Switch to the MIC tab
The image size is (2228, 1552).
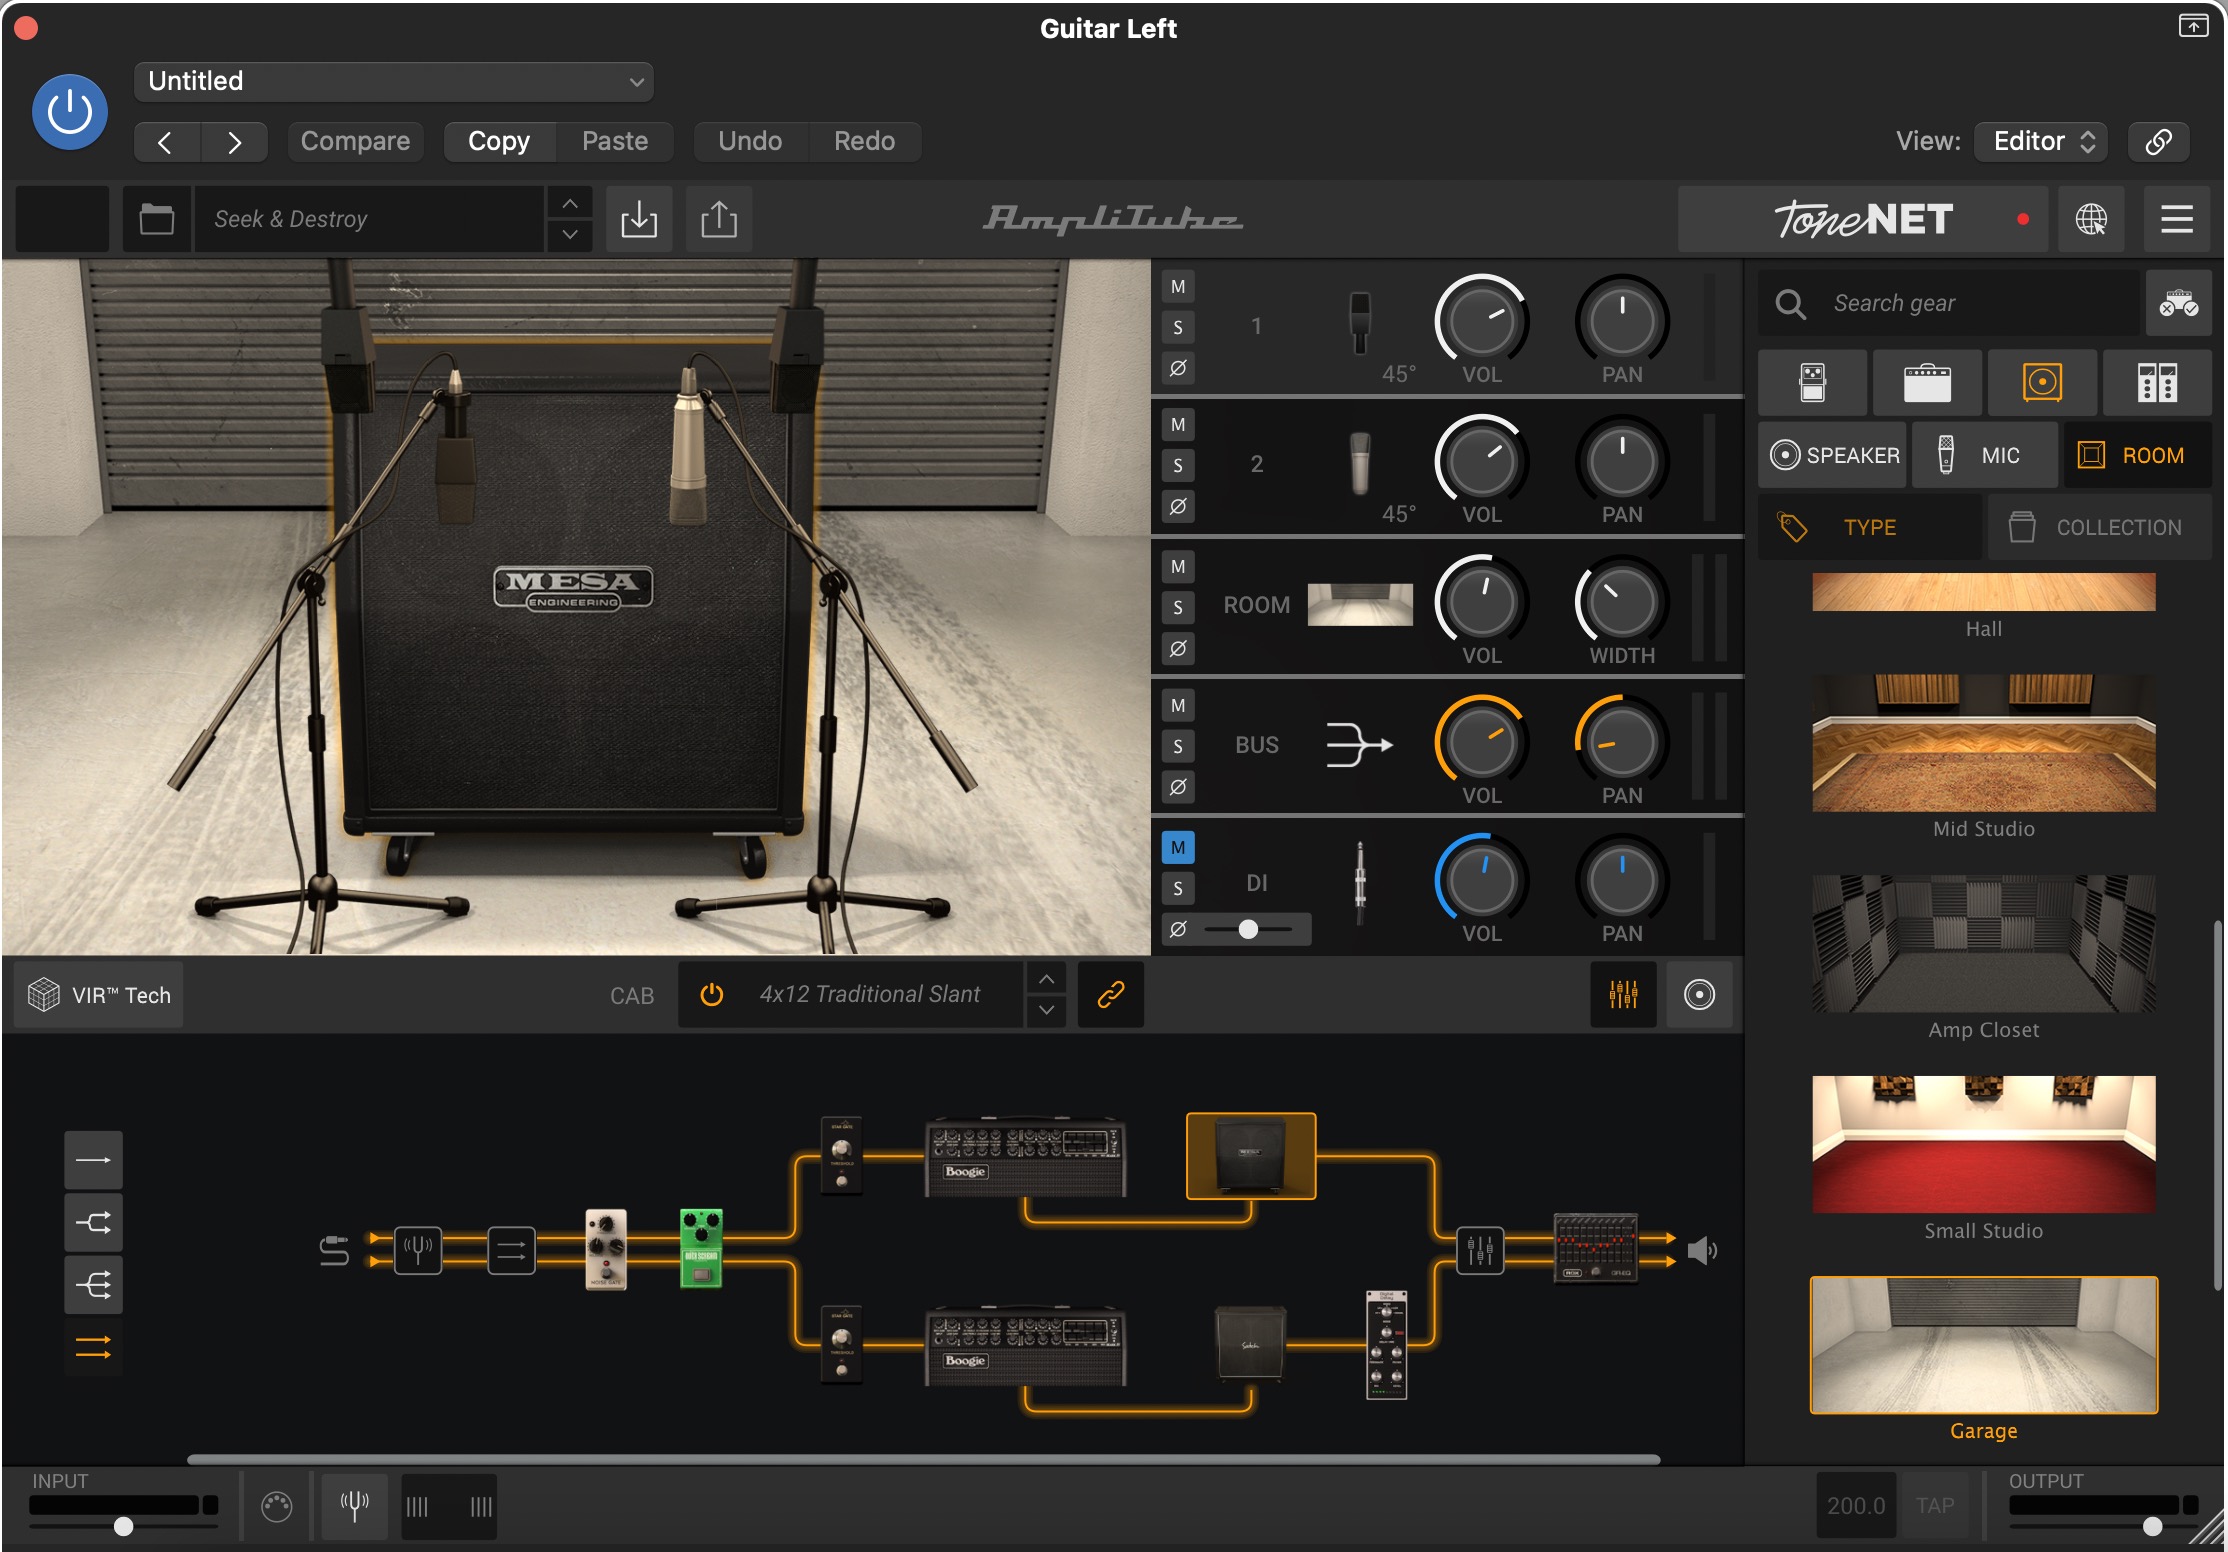click(1984, 455)
